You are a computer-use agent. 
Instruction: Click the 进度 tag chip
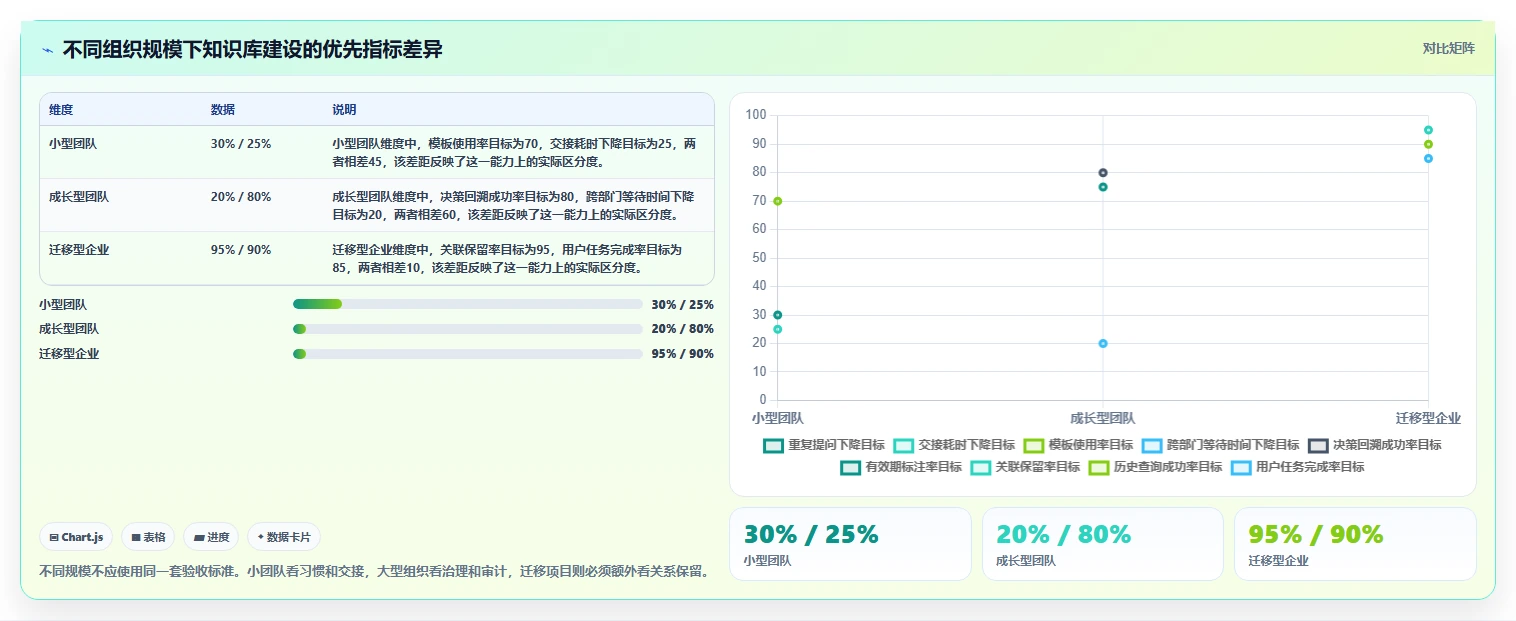(x=211, y=537)
